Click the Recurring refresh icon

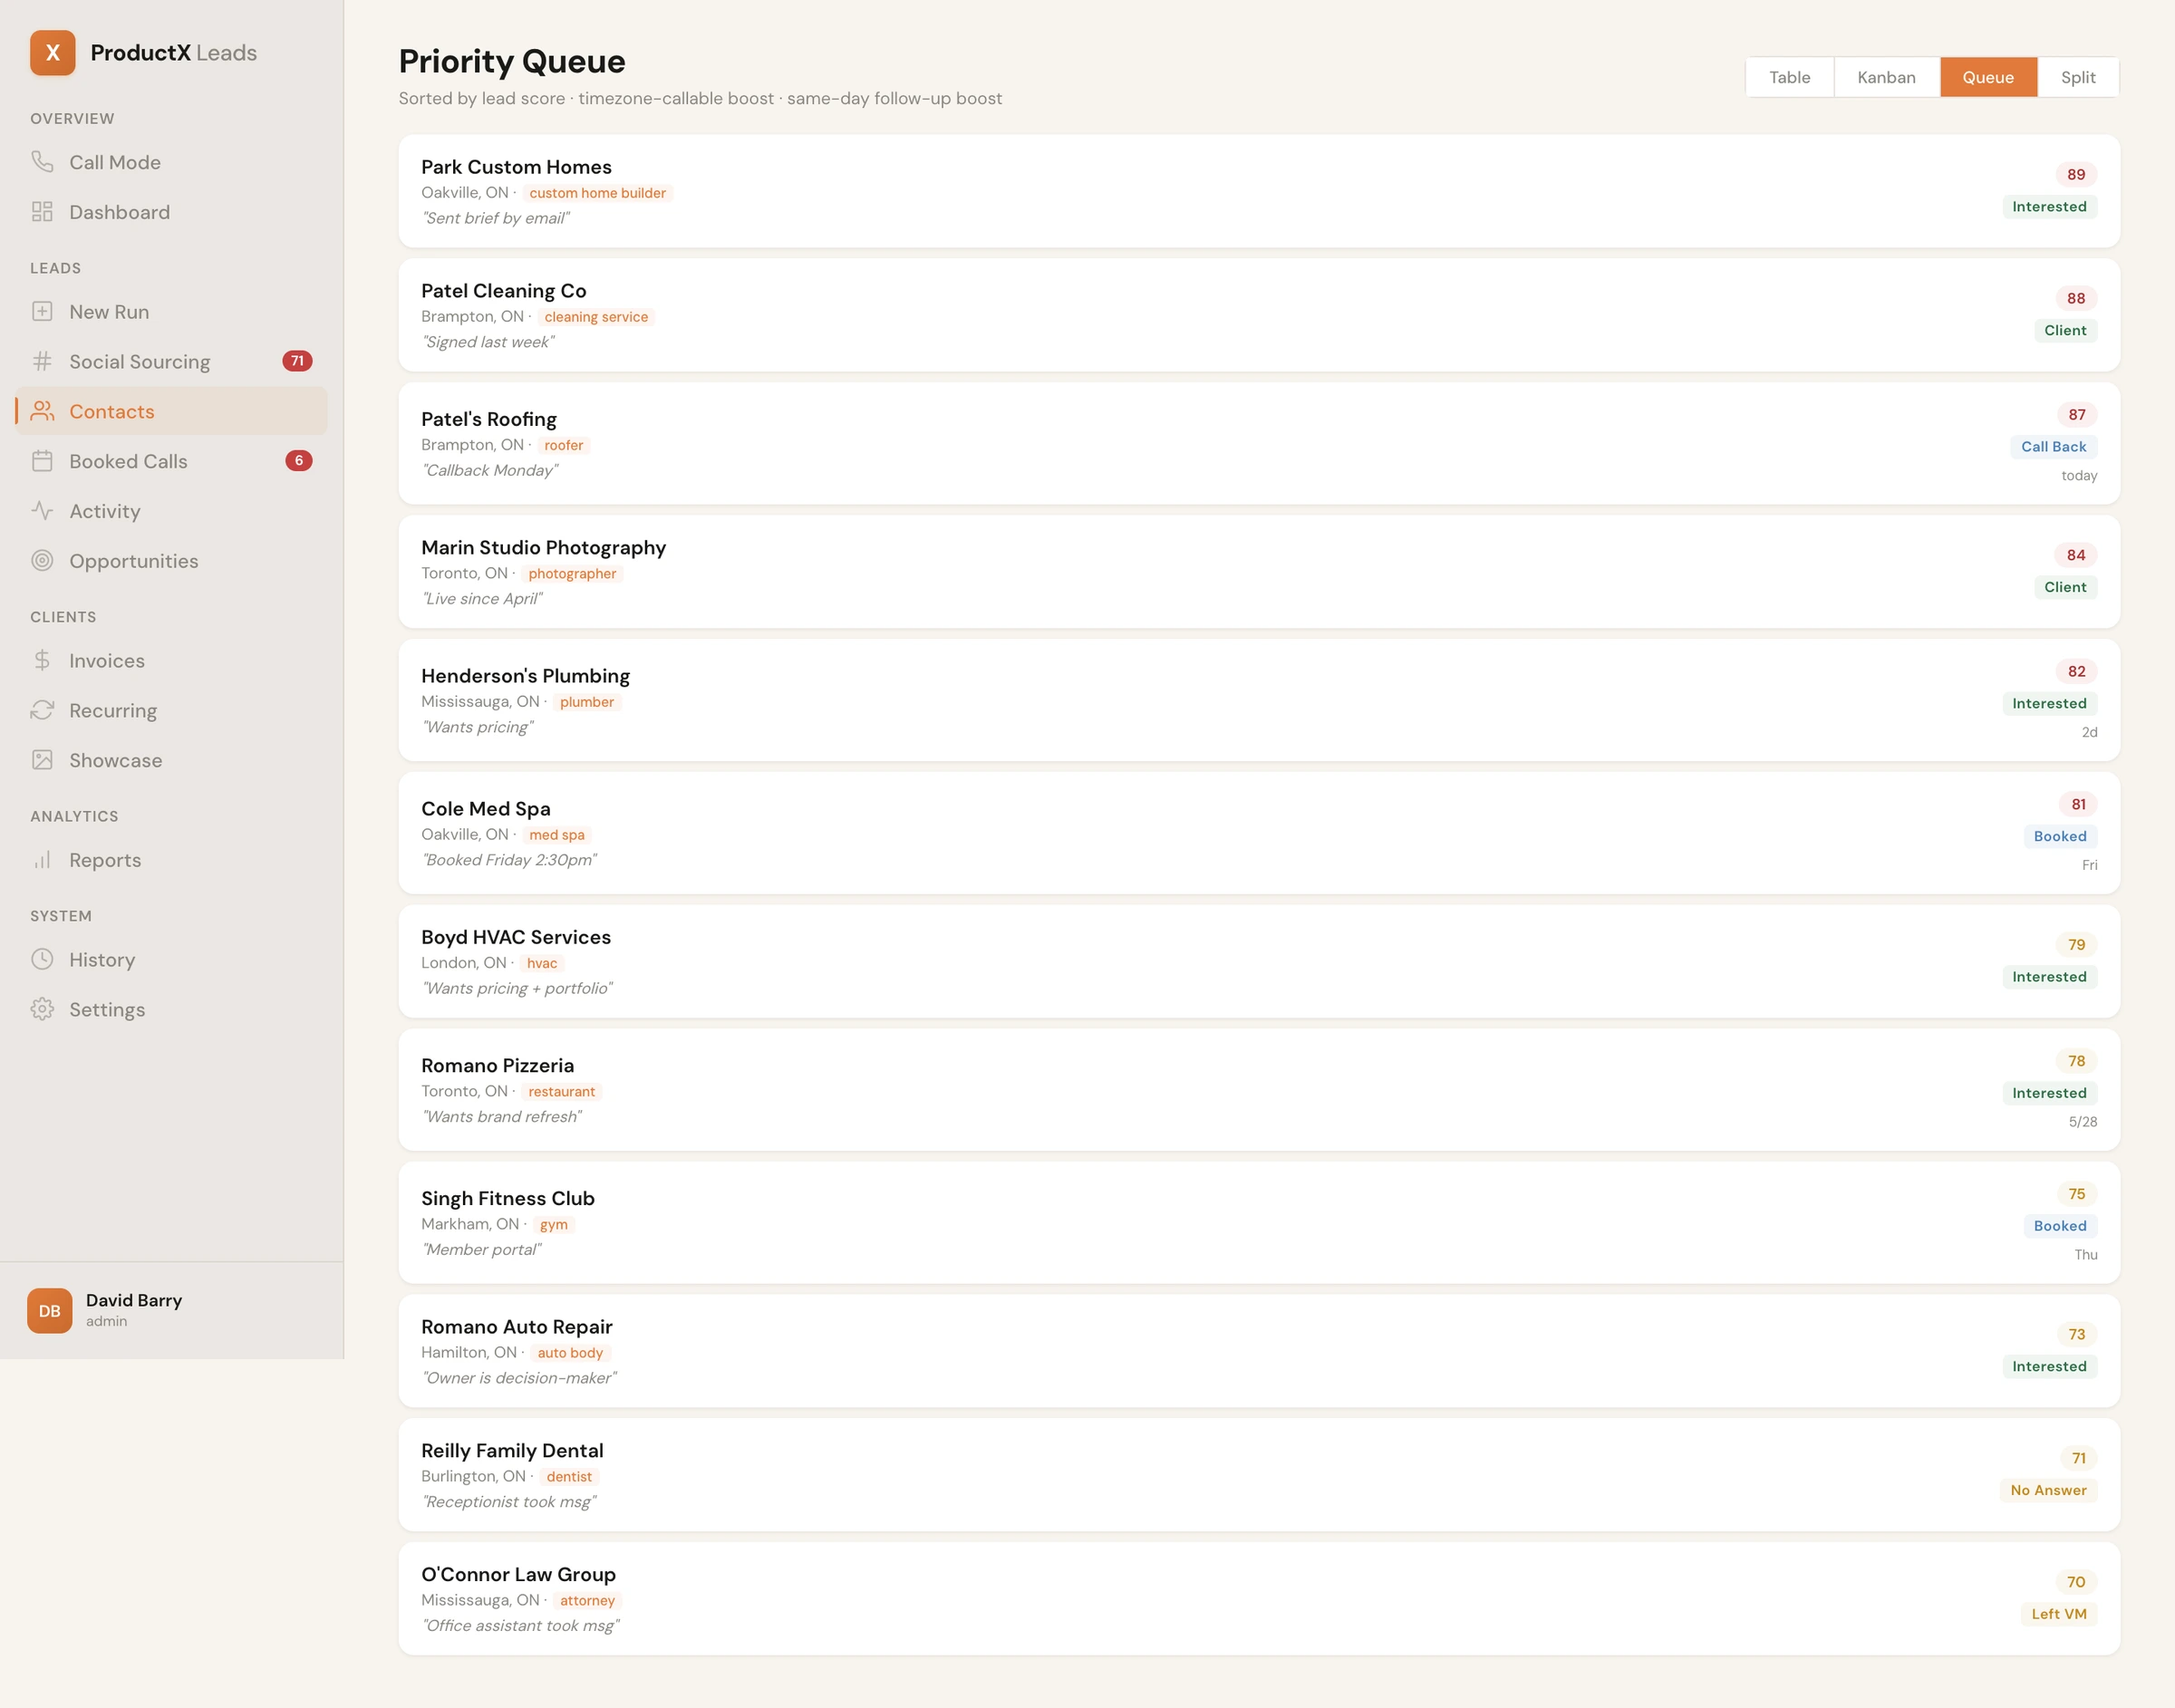click(42, 710)
